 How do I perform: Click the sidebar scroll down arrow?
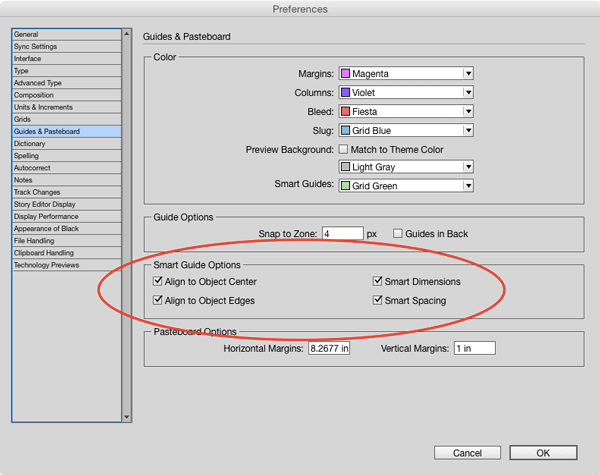tap(127, 417)
